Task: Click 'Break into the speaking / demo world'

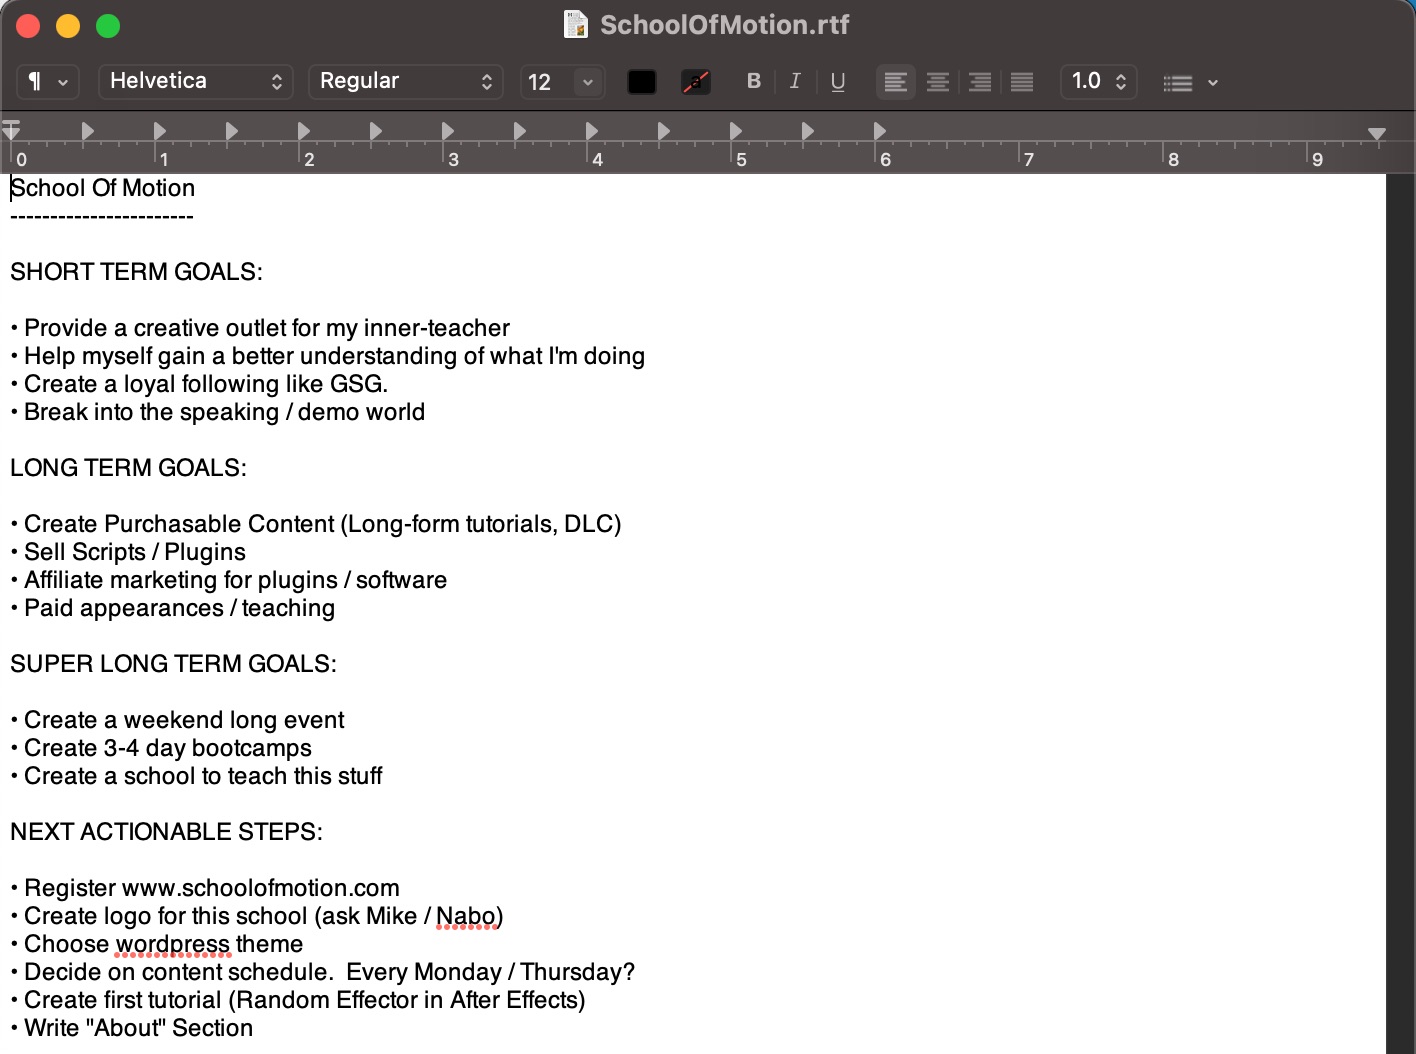Action: (x=218, y=412)
